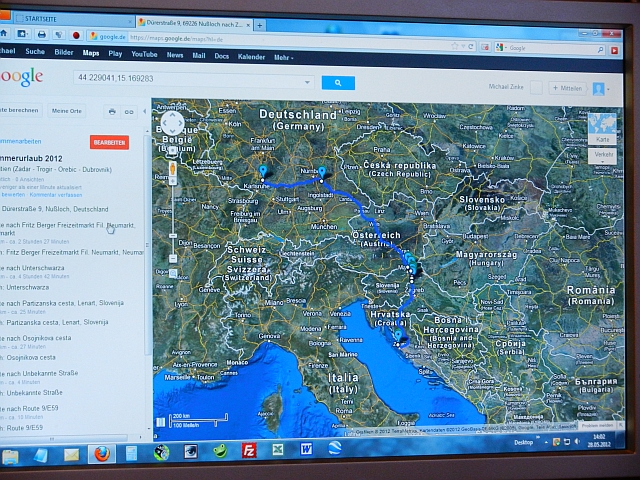Click the user profile avatar icon
This screenshot has height=480, width=640.
point(598,89)
